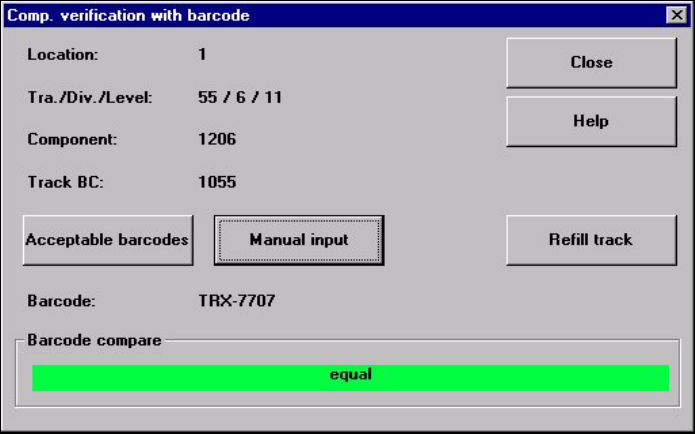Choose Manual input for barcode

pyautogui.click(x=299, y=240)
